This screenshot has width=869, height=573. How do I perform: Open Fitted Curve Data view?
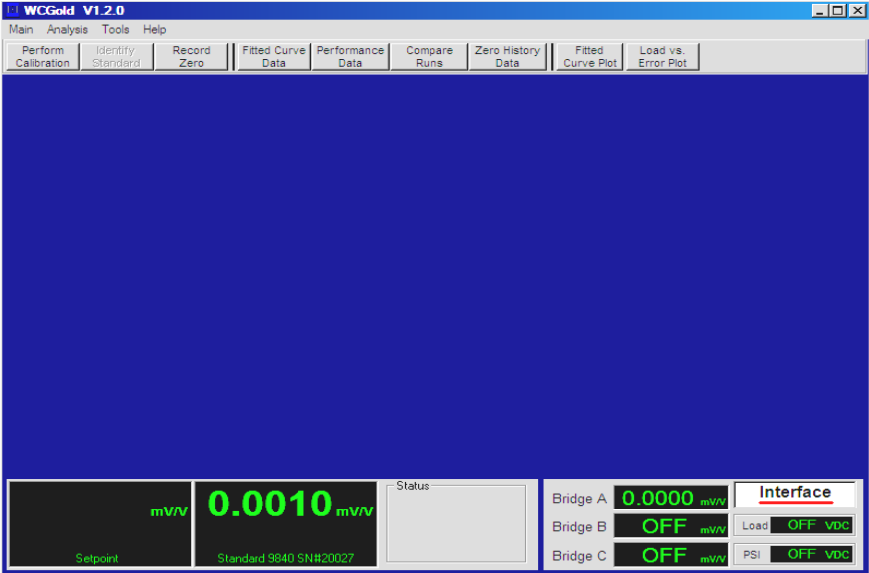[x=274, y=57]
